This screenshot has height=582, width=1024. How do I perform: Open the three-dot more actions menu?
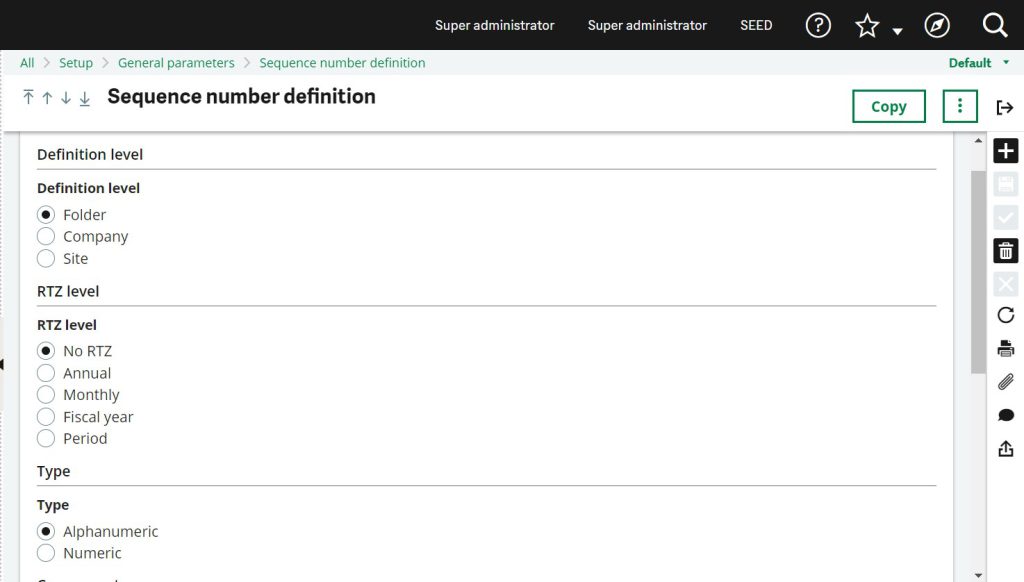point(960,106)
